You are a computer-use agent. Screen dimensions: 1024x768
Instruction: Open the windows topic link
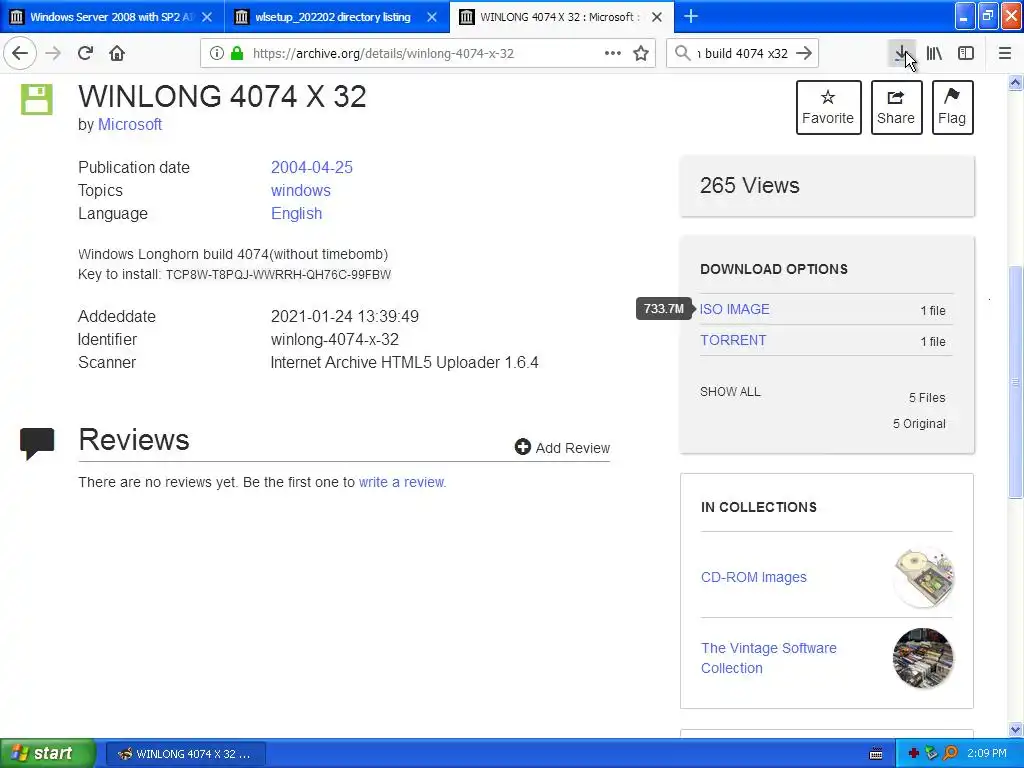300,191
